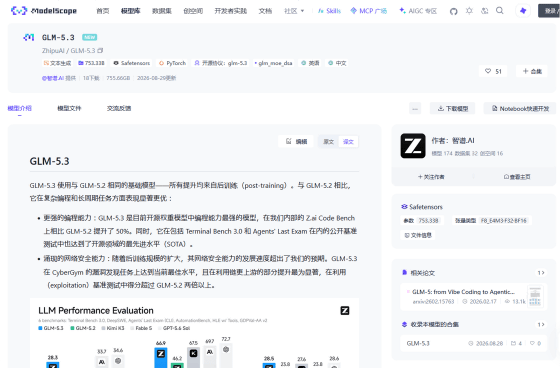Viewport: 560px width, 368px height.
Task: Click the blue GLM-5.3 chart legend swatch
Action: 40,328
